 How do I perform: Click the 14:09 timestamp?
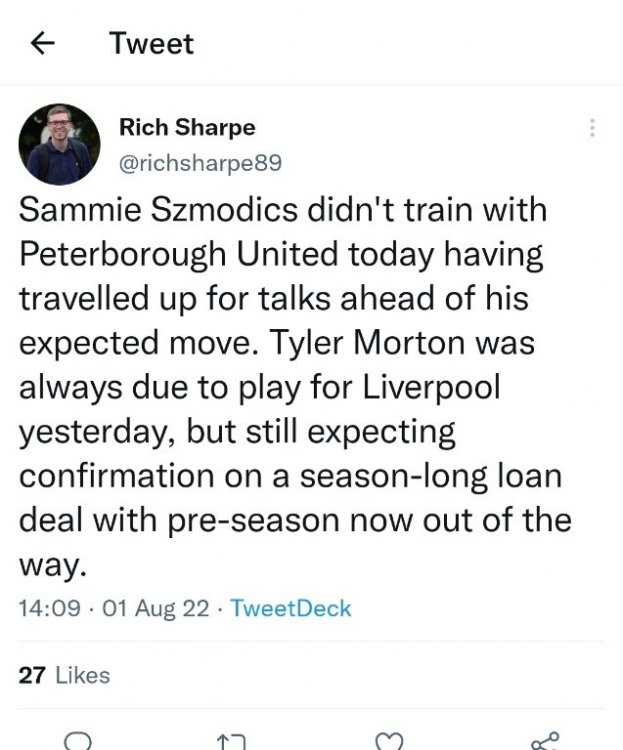click(50, 608)
